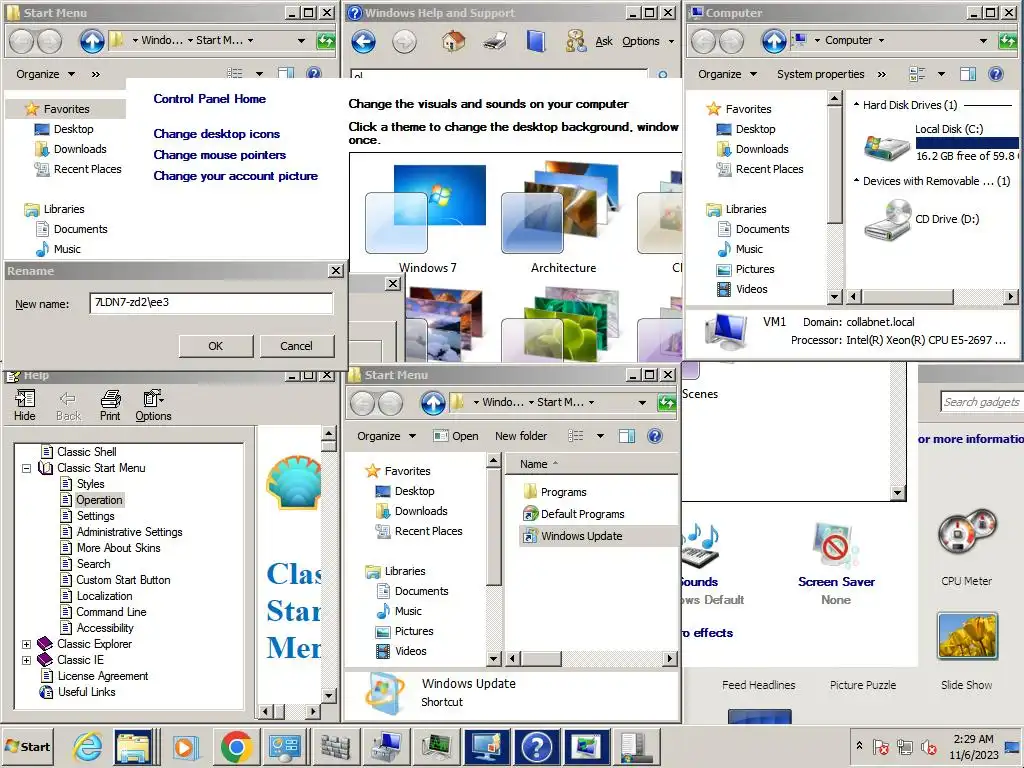The width and height of the screenshot is (1024, 768).
Task: Select Architecture theme thumbnail
Action: [563, 219]
